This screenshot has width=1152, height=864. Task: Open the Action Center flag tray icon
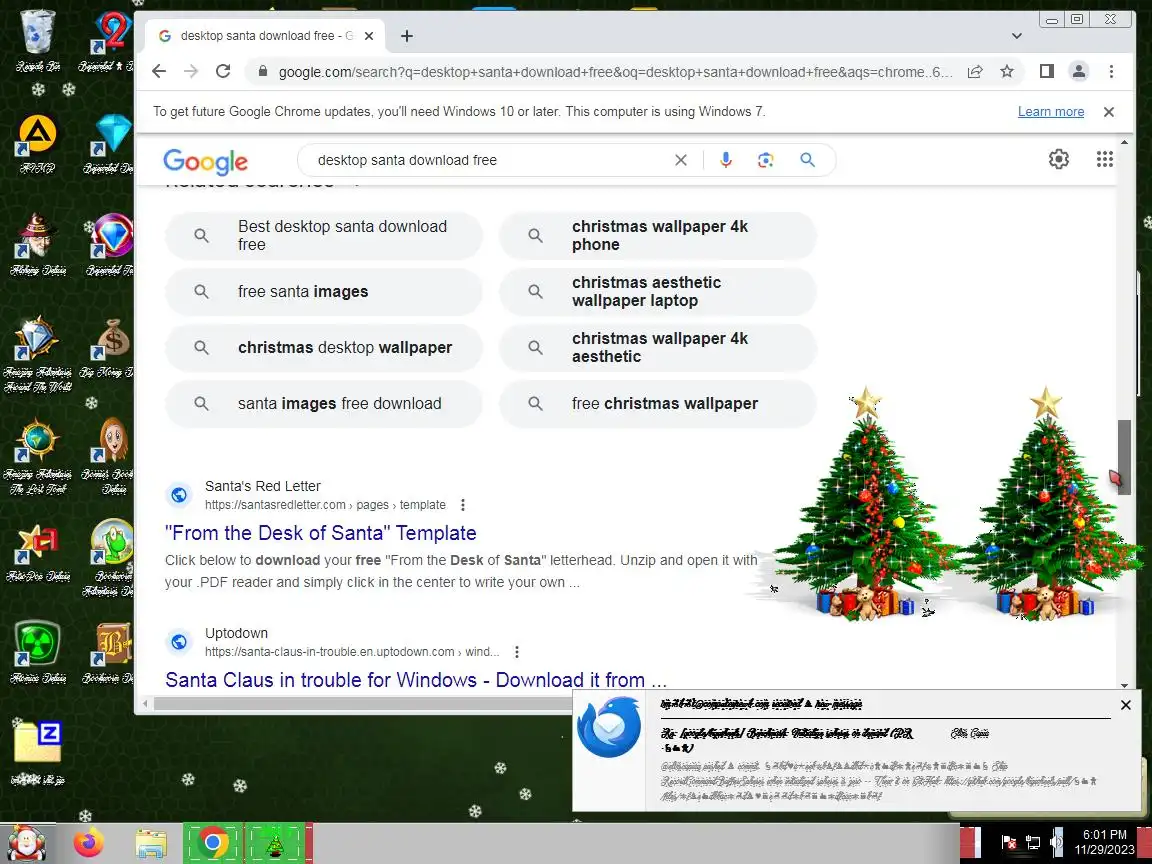1010,843
